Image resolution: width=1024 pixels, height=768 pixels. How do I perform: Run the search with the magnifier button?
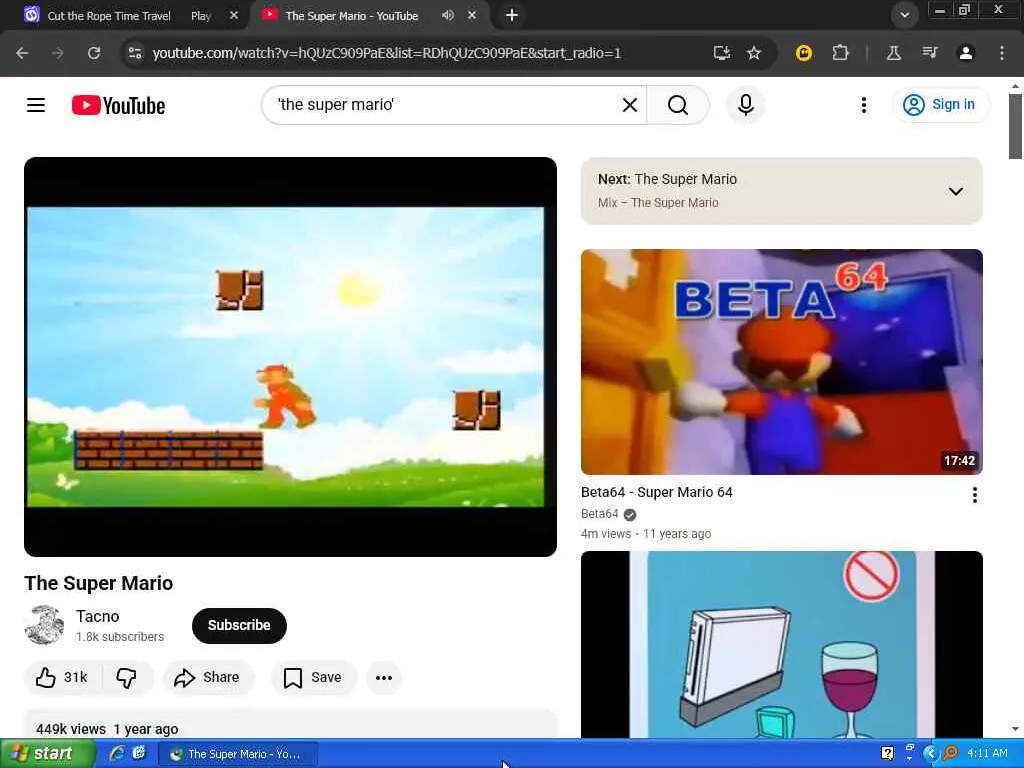tap(678, 104)
